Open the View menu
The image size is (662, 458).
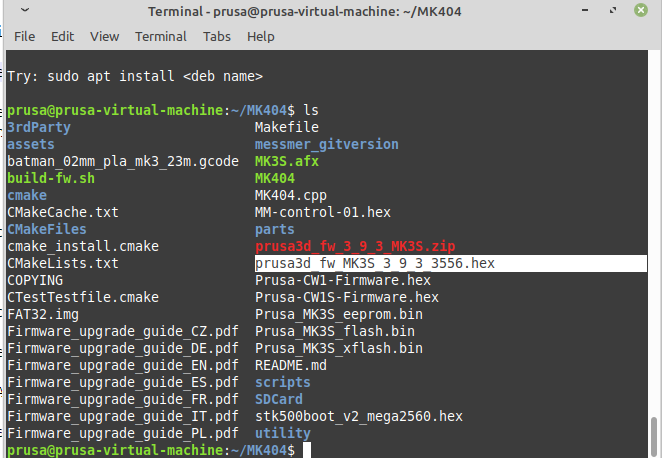[104, 36]
